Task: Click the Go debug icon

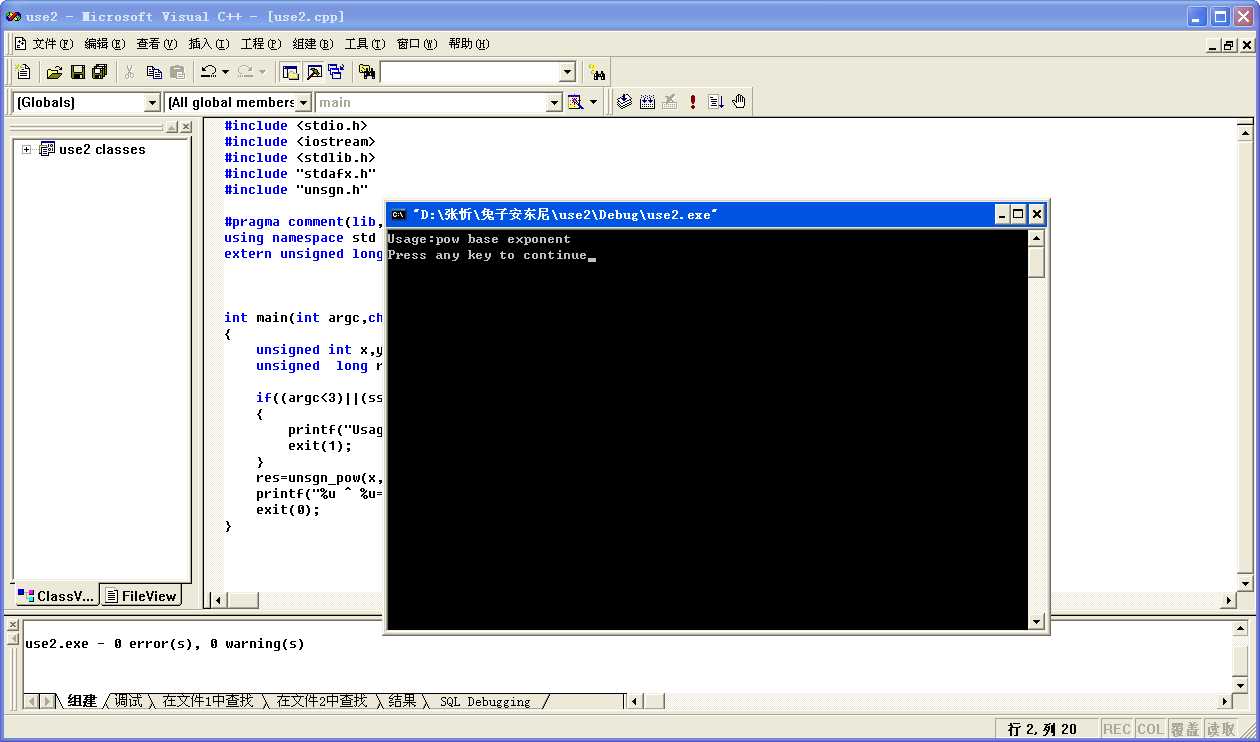Action: [716, 102]
